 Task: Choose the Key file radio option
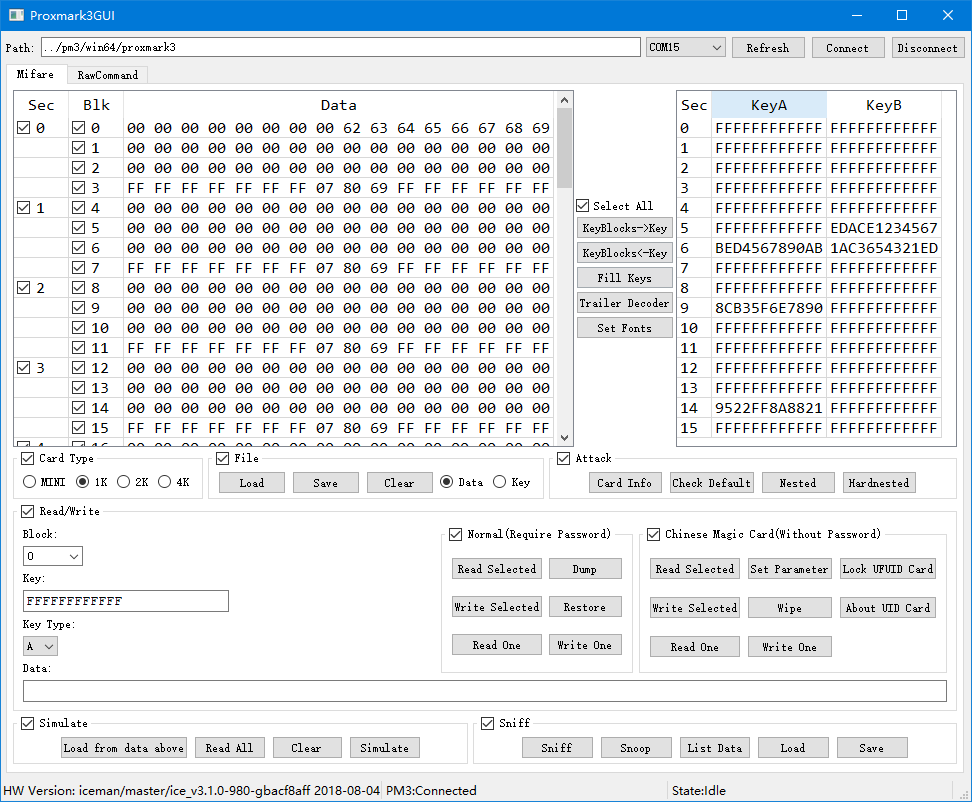[500, 482]
